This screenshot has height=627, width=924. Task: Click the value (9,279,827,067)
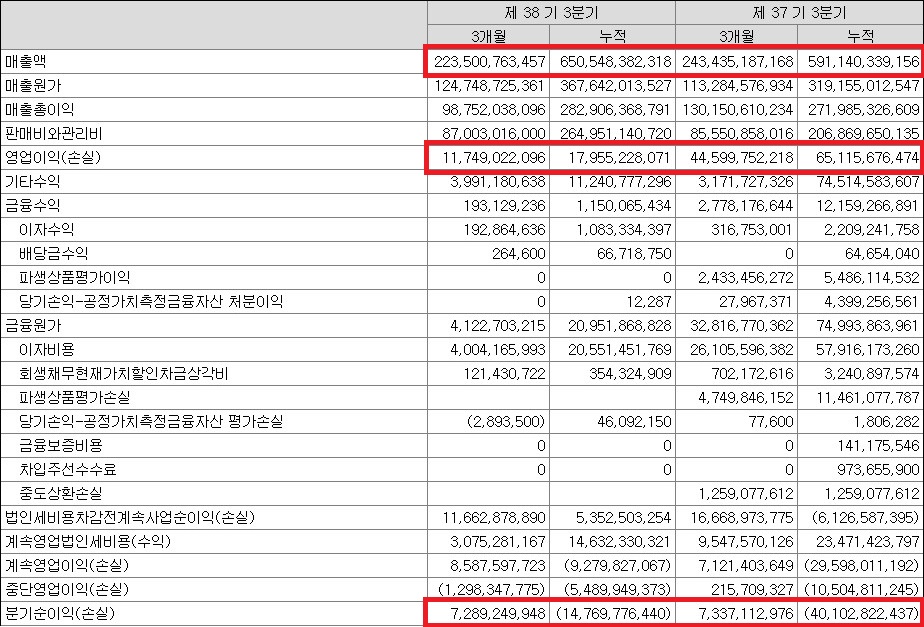coord(618,568)
